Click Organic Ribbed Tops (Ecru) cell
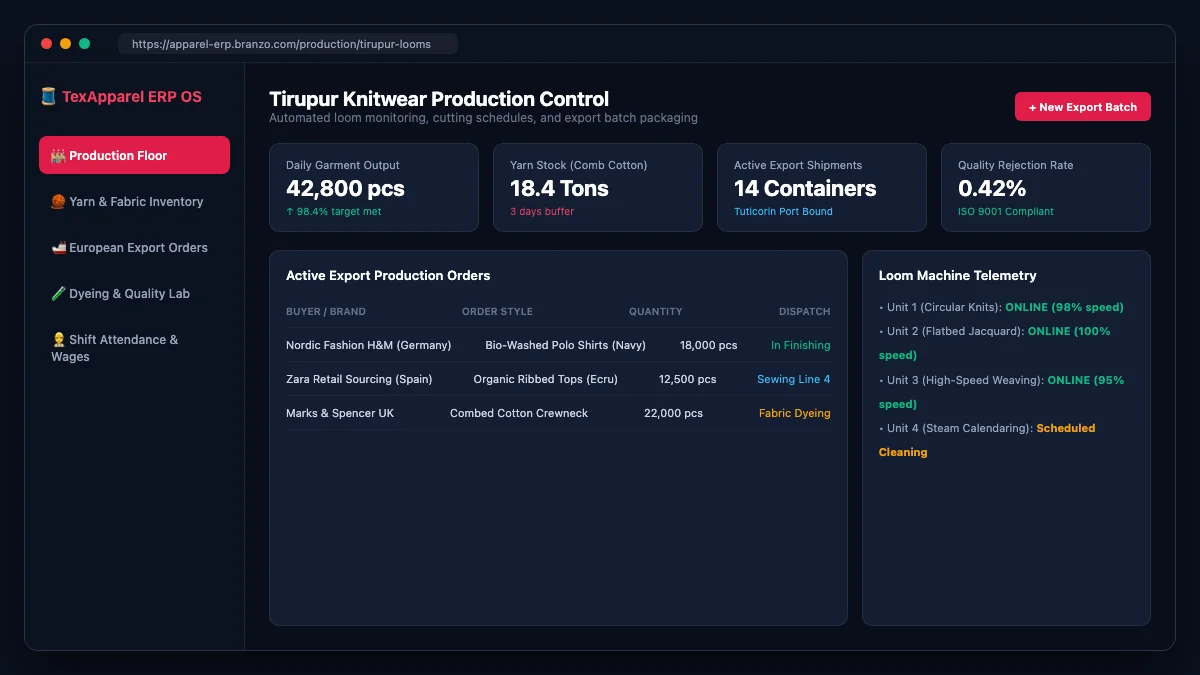1200x675 pixels. pyautogui.click(x=546, y=379)
